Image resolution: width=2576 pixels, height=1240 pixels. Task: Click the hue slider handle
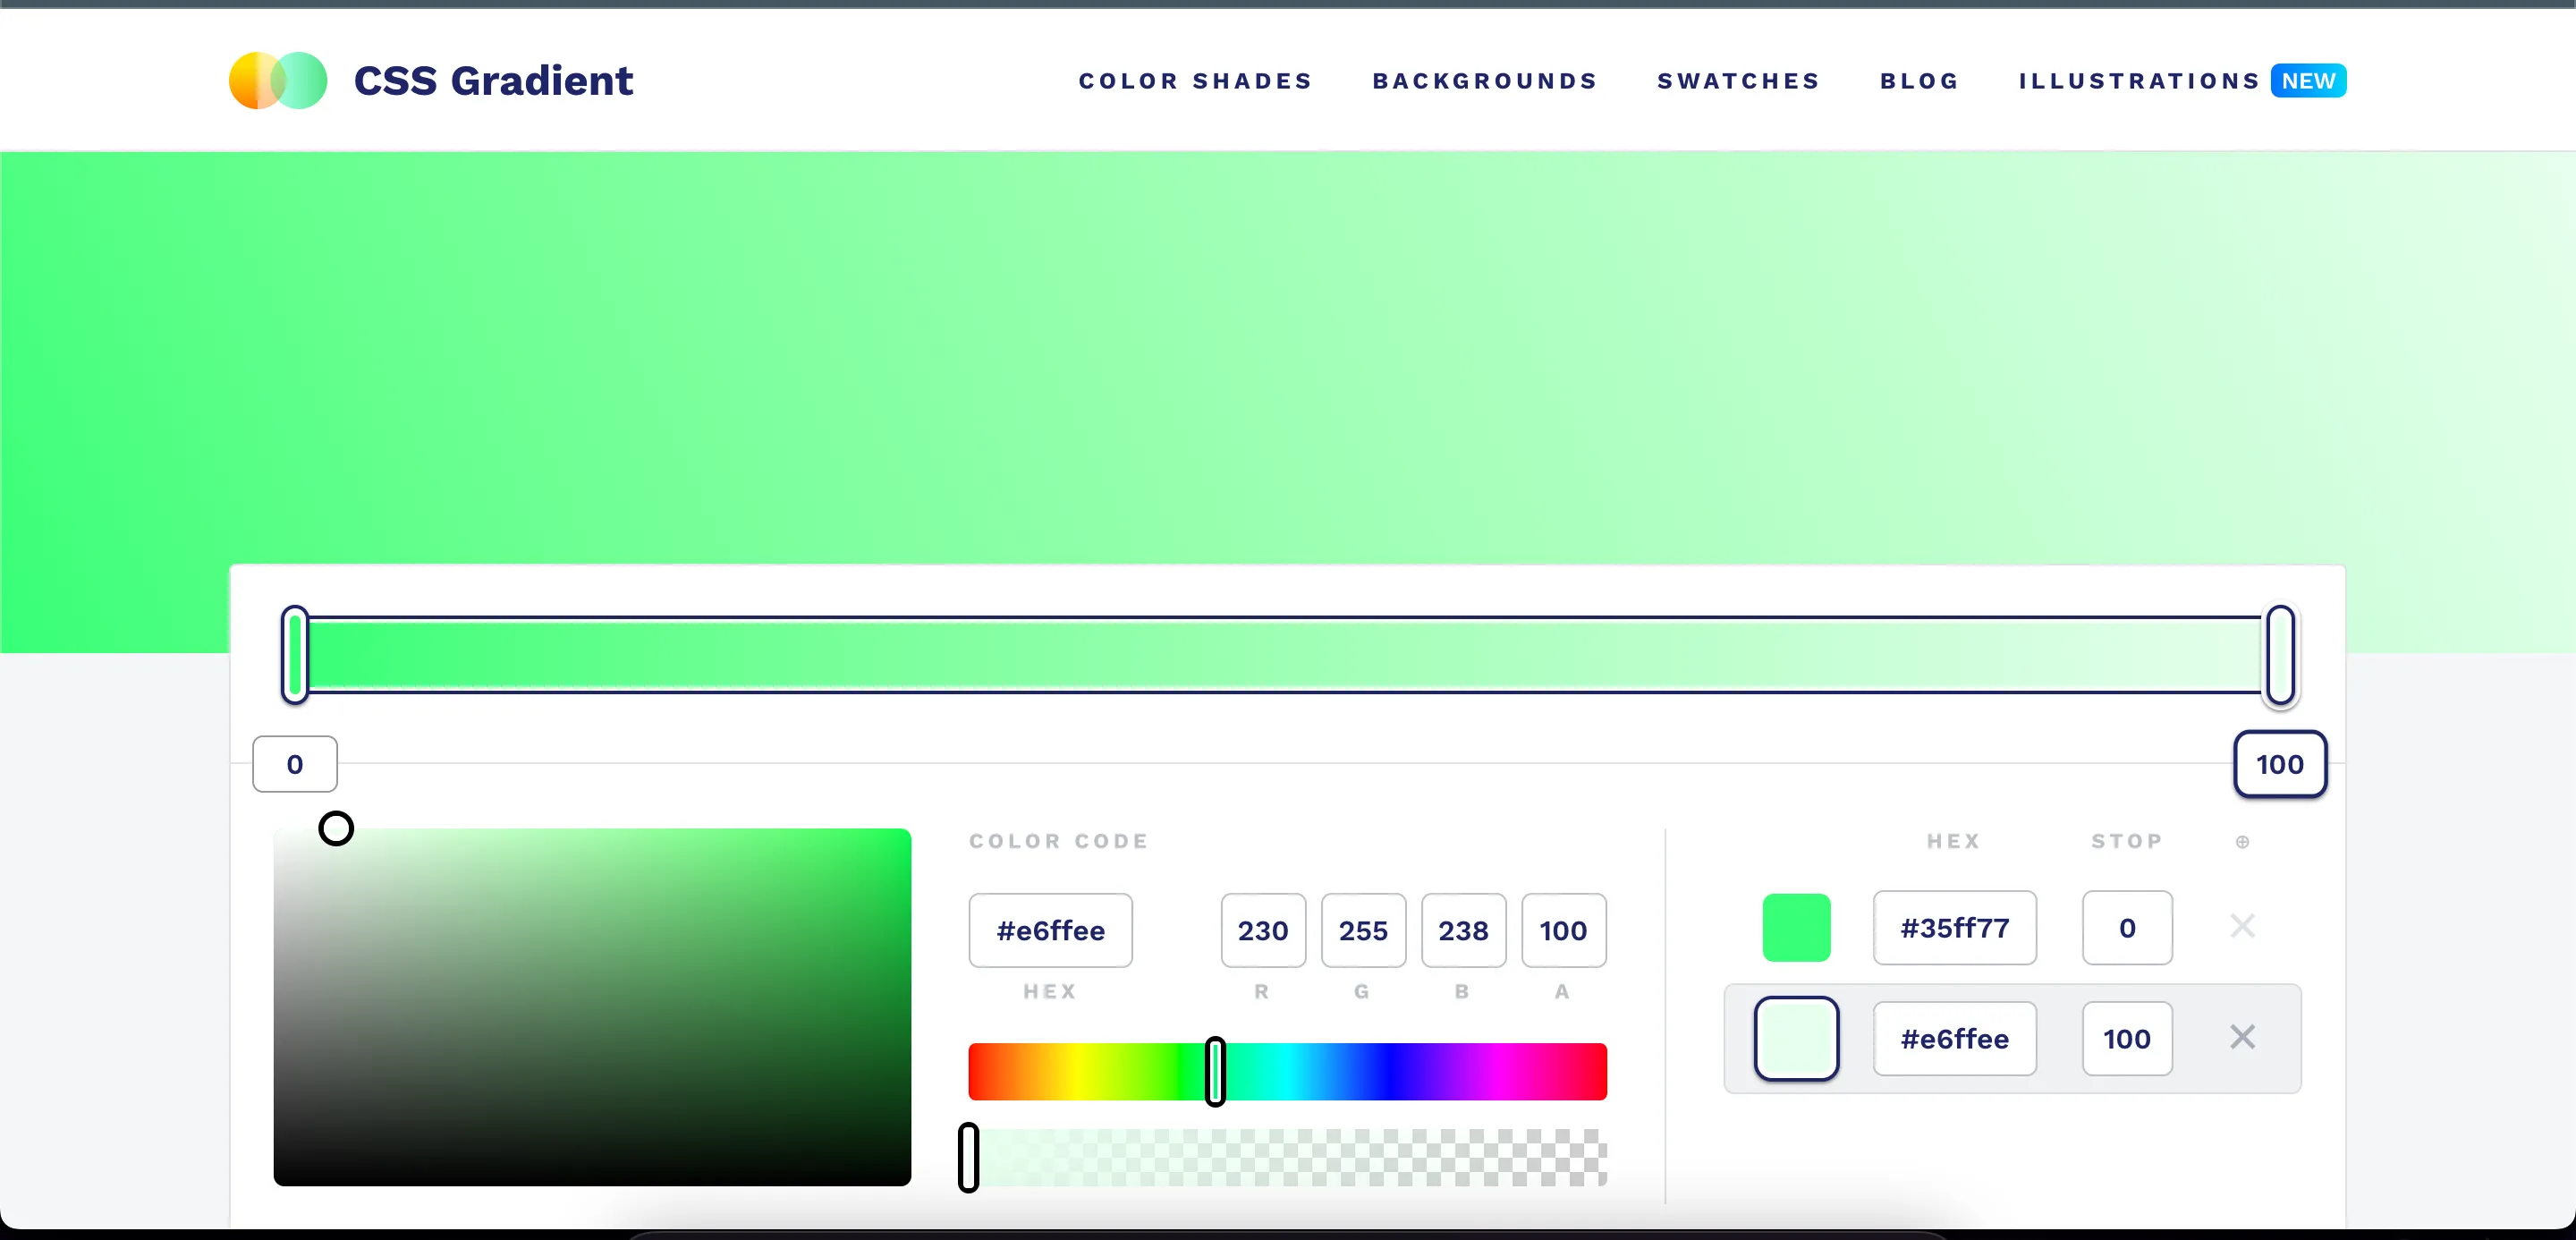pos(1215,1072)
